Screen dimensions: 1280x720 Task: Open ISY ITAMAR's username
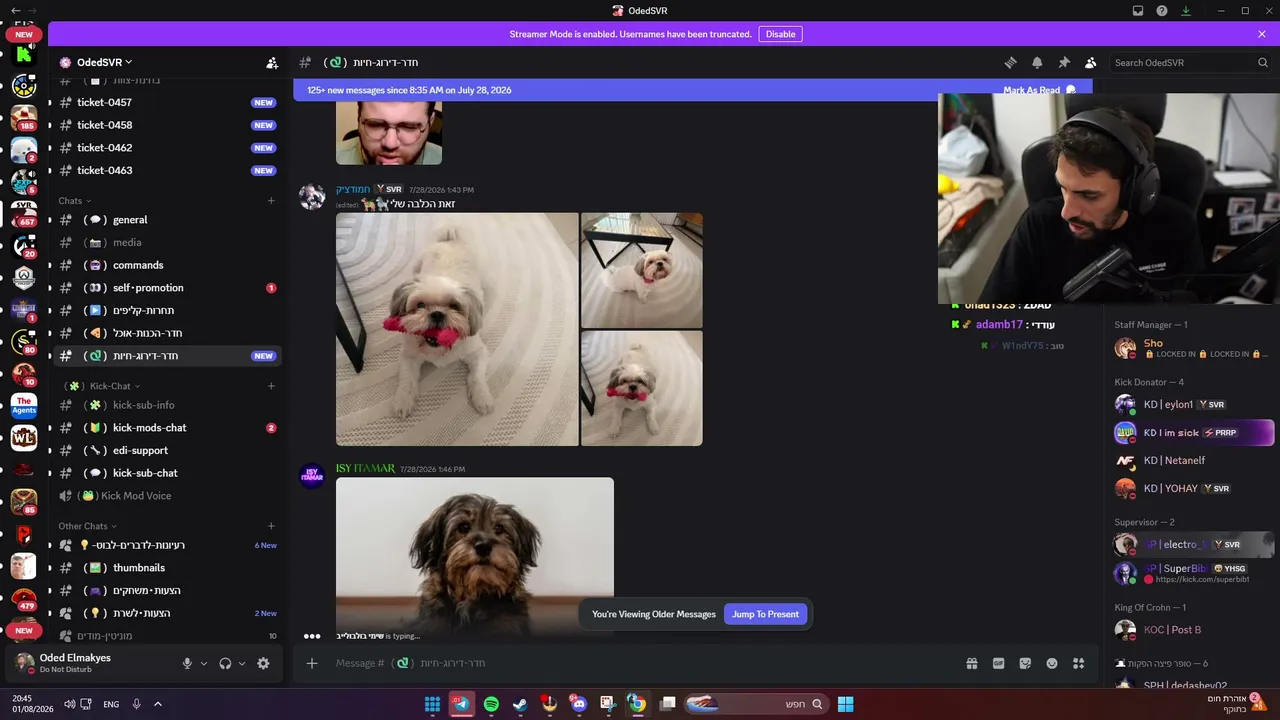click(x=365, y=468)
